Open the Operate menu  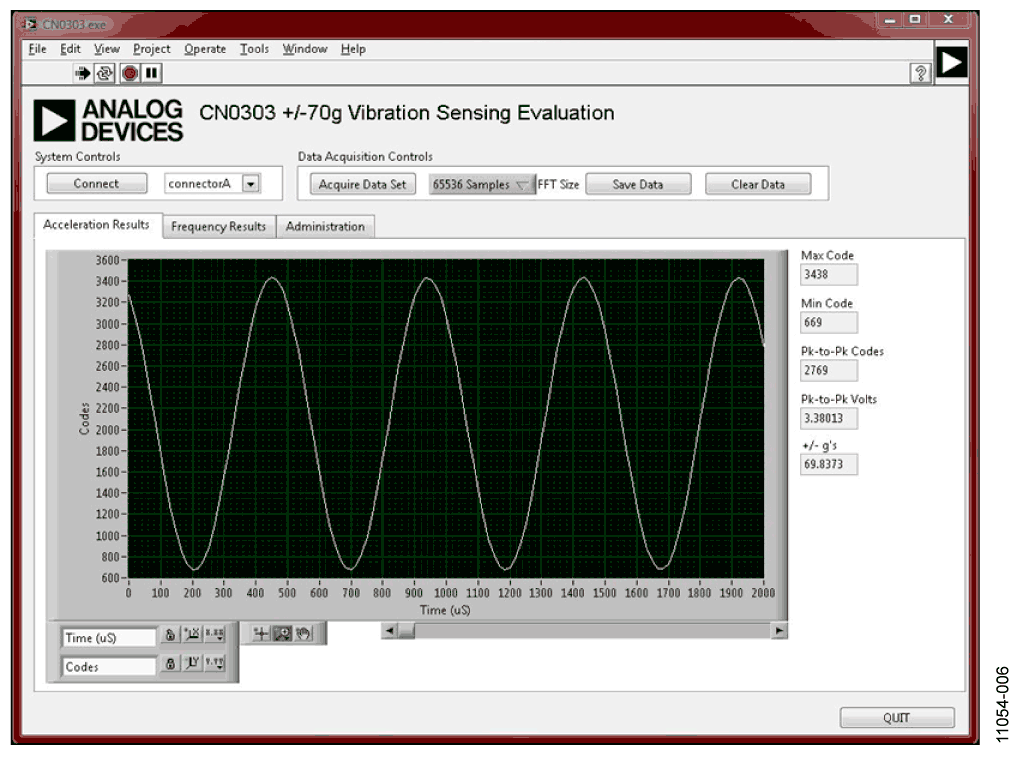[205, 49]
